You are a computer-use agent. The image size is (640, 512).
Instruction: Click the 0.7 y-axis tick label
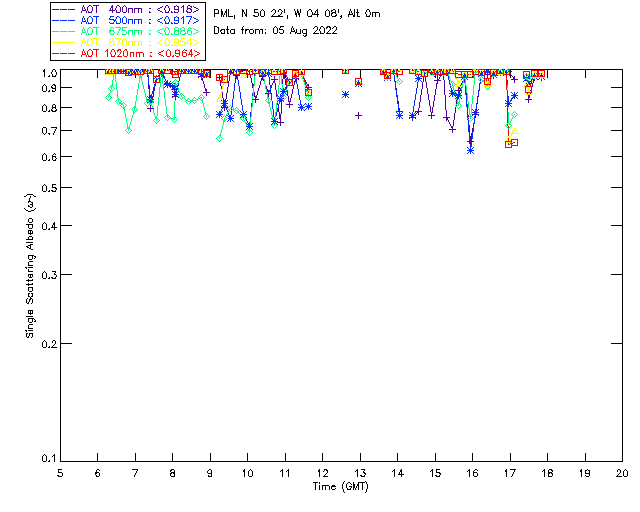pyautogui.click(x=49, y=131)
